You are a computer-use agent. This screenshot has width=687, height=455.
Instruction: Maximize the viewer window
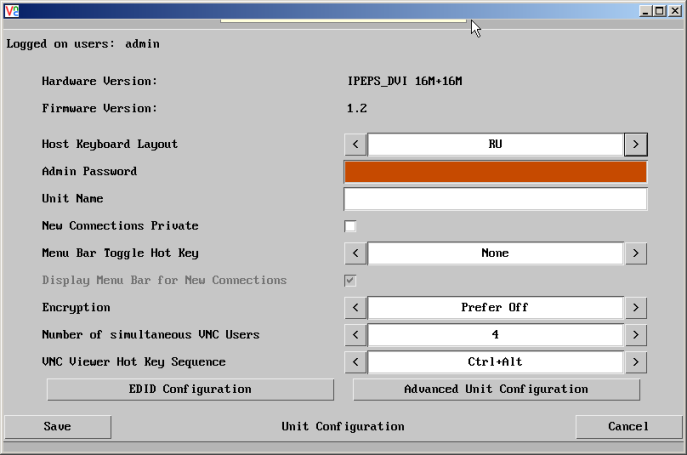point(659,11)
